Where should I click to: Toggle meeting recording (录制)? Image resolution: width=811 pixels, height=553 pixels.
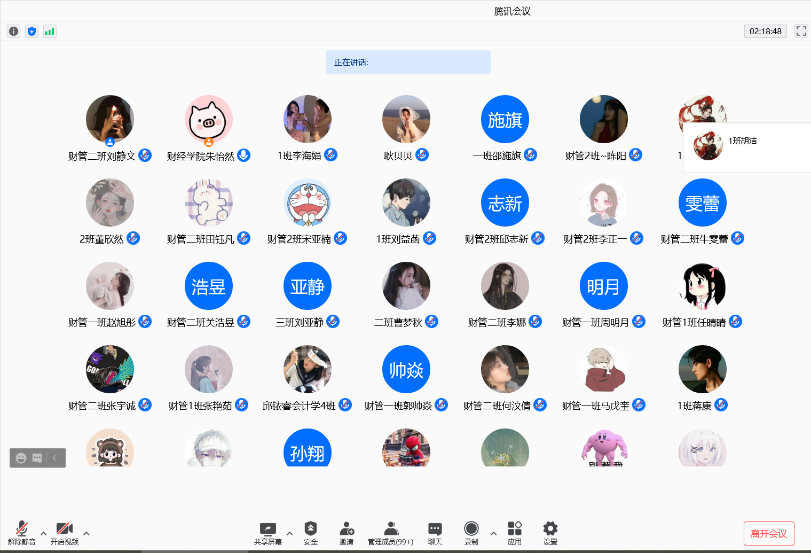[471, 532]
